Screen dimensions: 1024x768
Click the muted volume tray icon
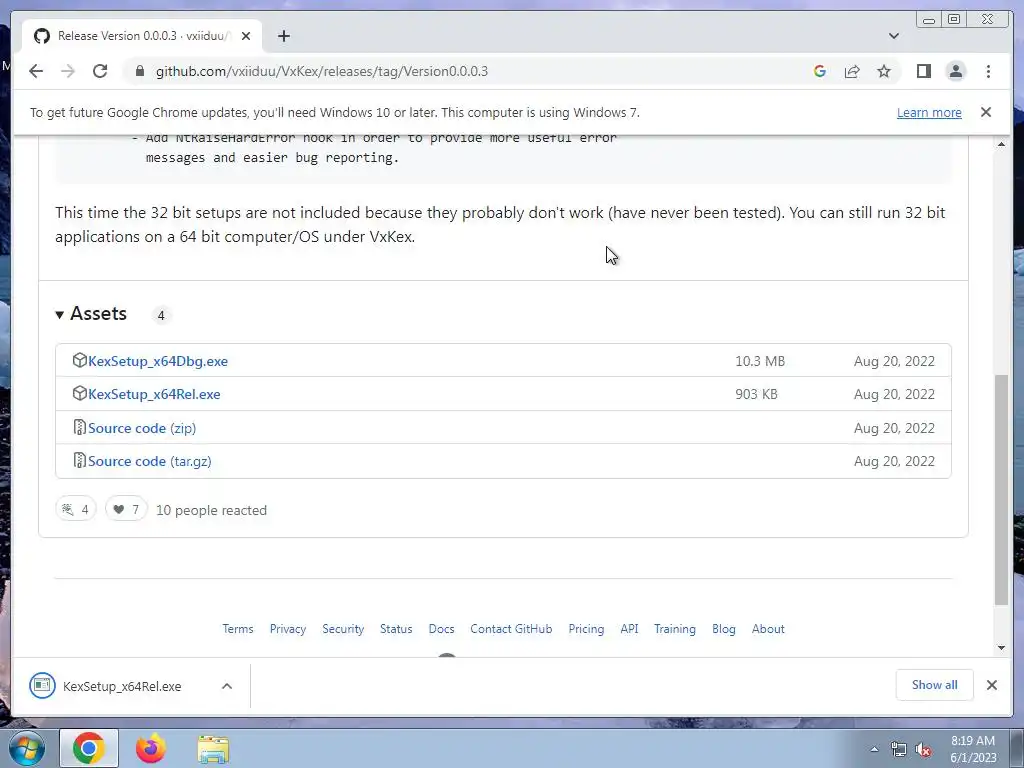923,750
